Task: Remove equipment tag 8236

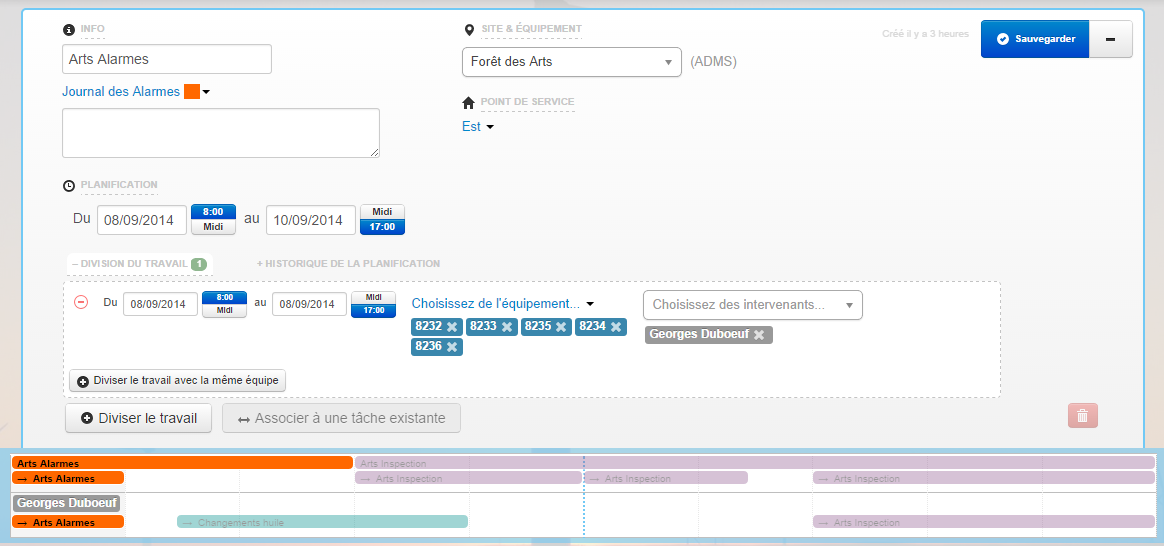Action: click(x=452, y=347)
